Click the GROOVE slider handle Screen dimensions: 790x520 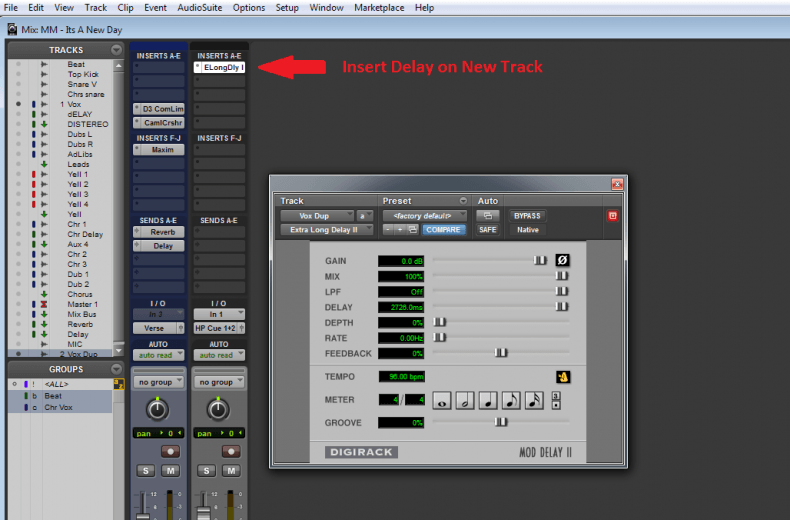tap(501, 422)
